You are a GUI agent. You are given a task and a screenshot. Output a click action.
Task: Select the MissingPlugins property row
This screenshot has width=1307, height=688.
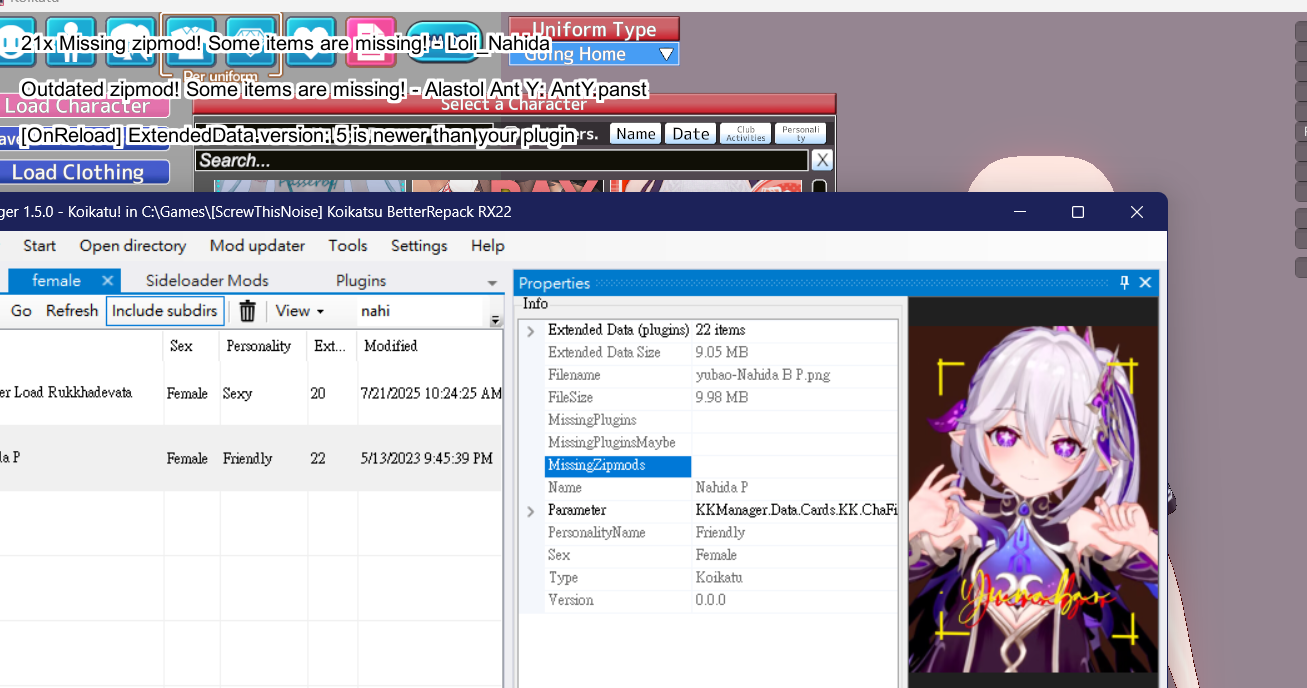(x=721, y=420)
